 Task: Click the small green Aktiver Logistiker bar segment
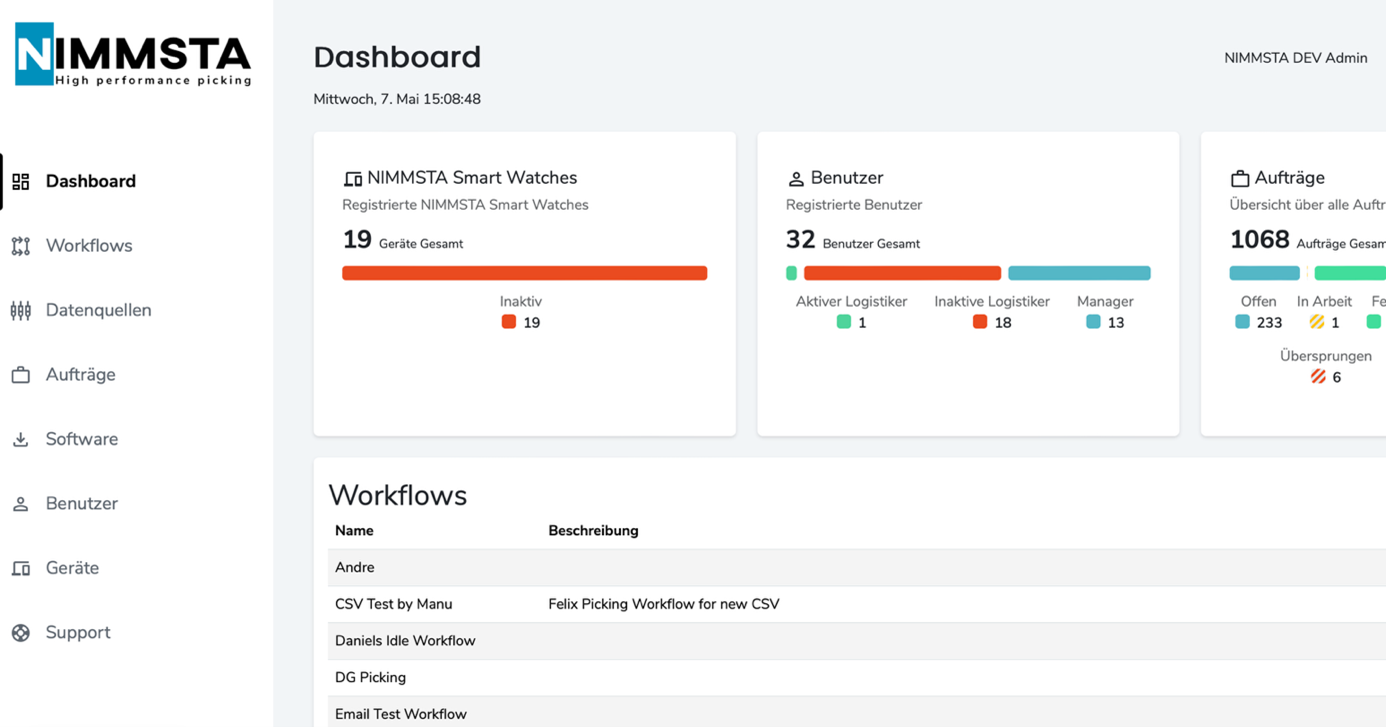point(791,273)
